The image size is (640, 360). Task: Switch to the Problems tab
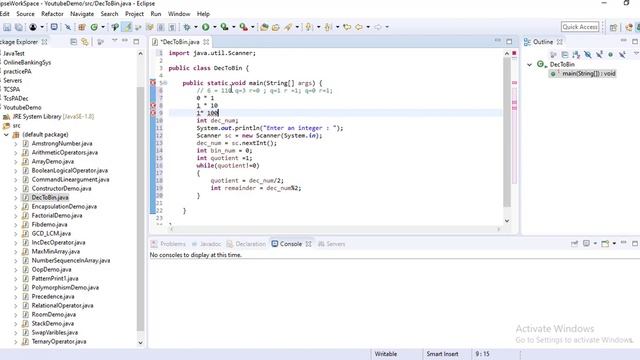coord(168,244)
